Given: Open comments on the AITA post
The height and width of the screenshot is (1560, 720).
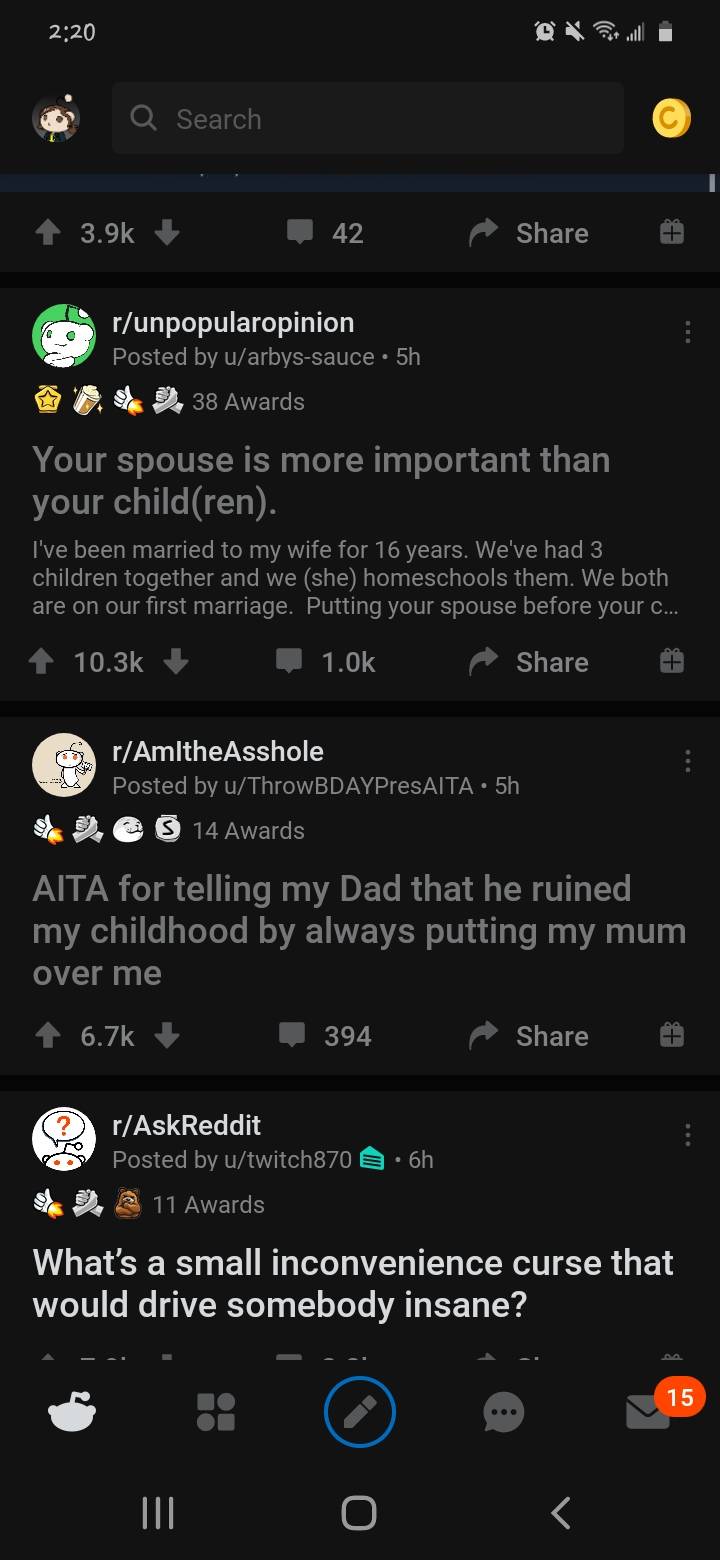Looking at the screenshot, I should [326, 1036].
